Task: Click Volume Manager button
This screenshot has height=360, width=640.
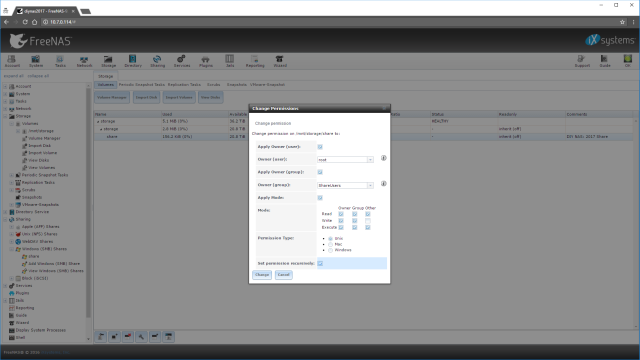Action: tap(112, 98)
